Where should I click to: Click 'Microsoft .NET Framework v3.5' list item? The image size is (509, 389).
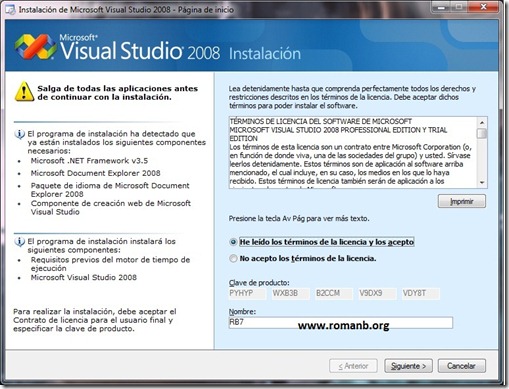pyautogui.click(x=89, y=161)
